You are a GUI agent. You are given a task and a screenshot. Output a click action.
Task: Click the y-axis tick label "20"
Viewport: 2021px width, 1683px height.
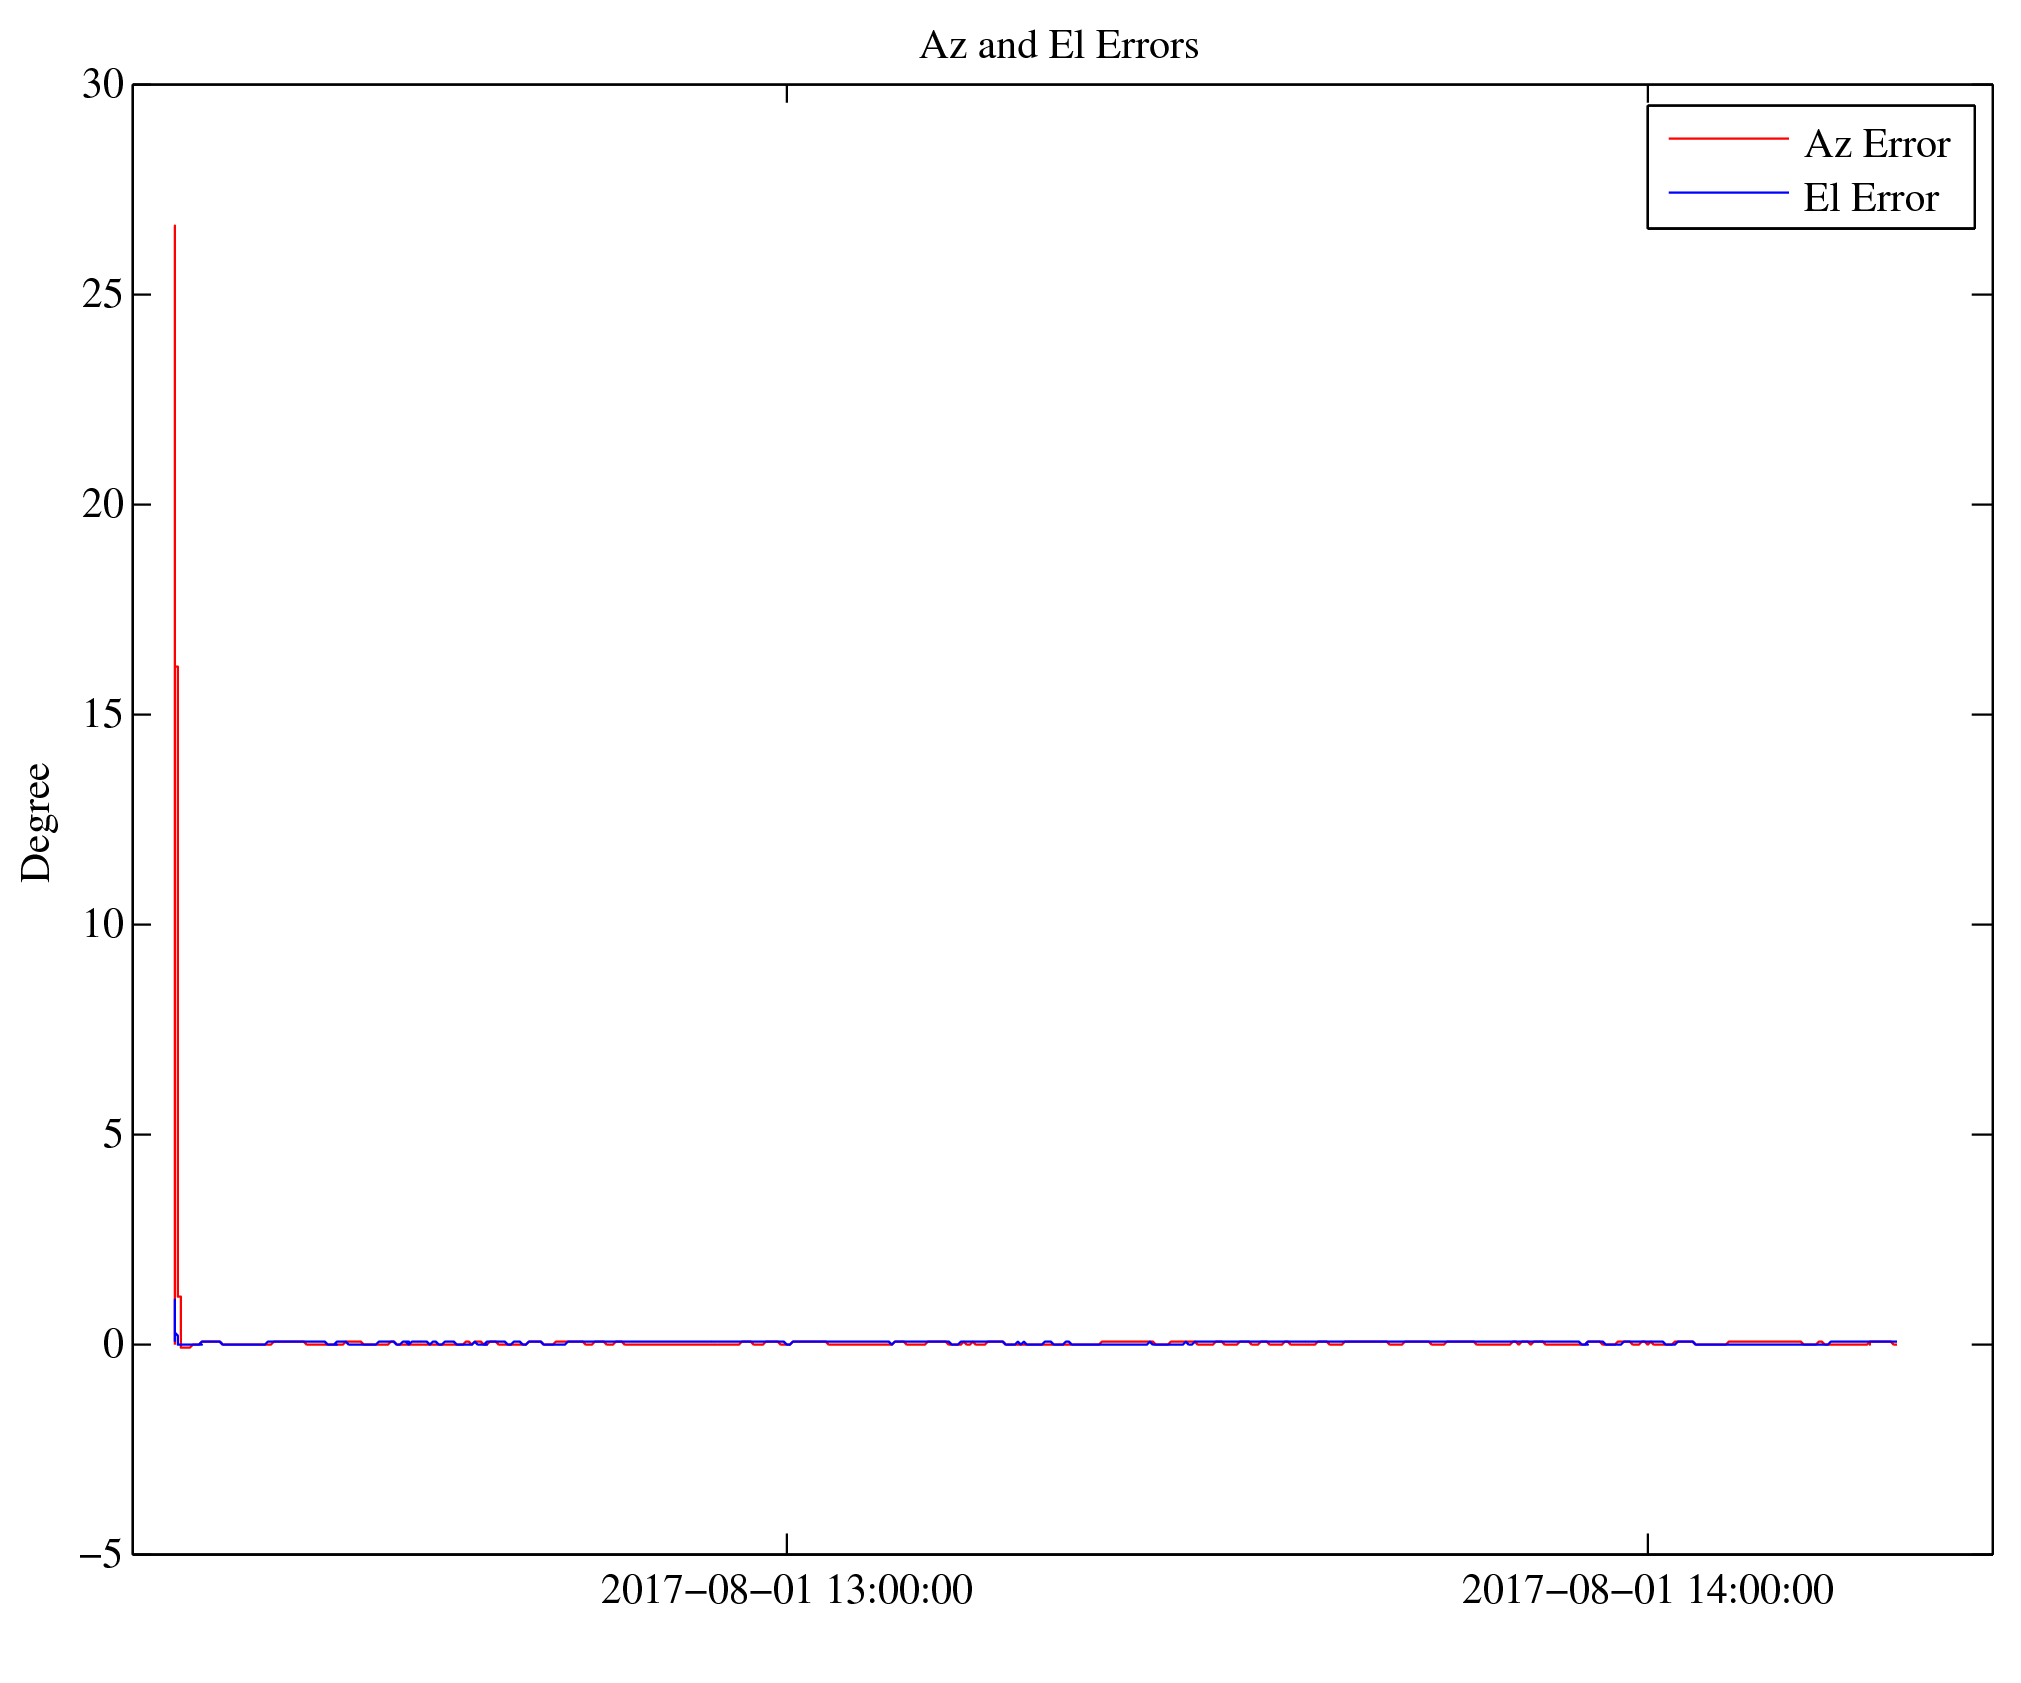(103, 505)
